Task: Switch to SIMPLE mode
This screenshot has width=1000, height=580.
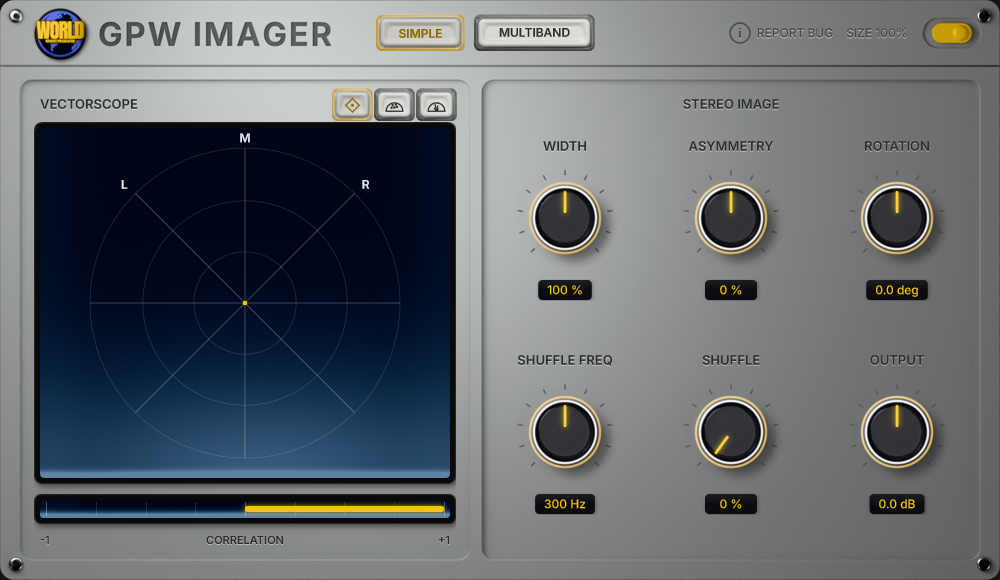Action: click(x=420, y=33)
